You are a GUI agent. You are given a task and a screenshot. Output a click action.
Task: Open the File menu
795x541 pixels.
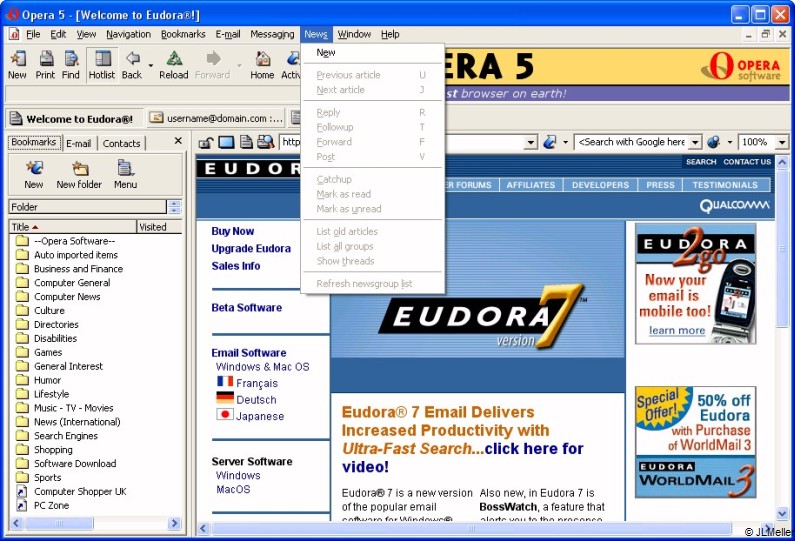coord(33,34)
